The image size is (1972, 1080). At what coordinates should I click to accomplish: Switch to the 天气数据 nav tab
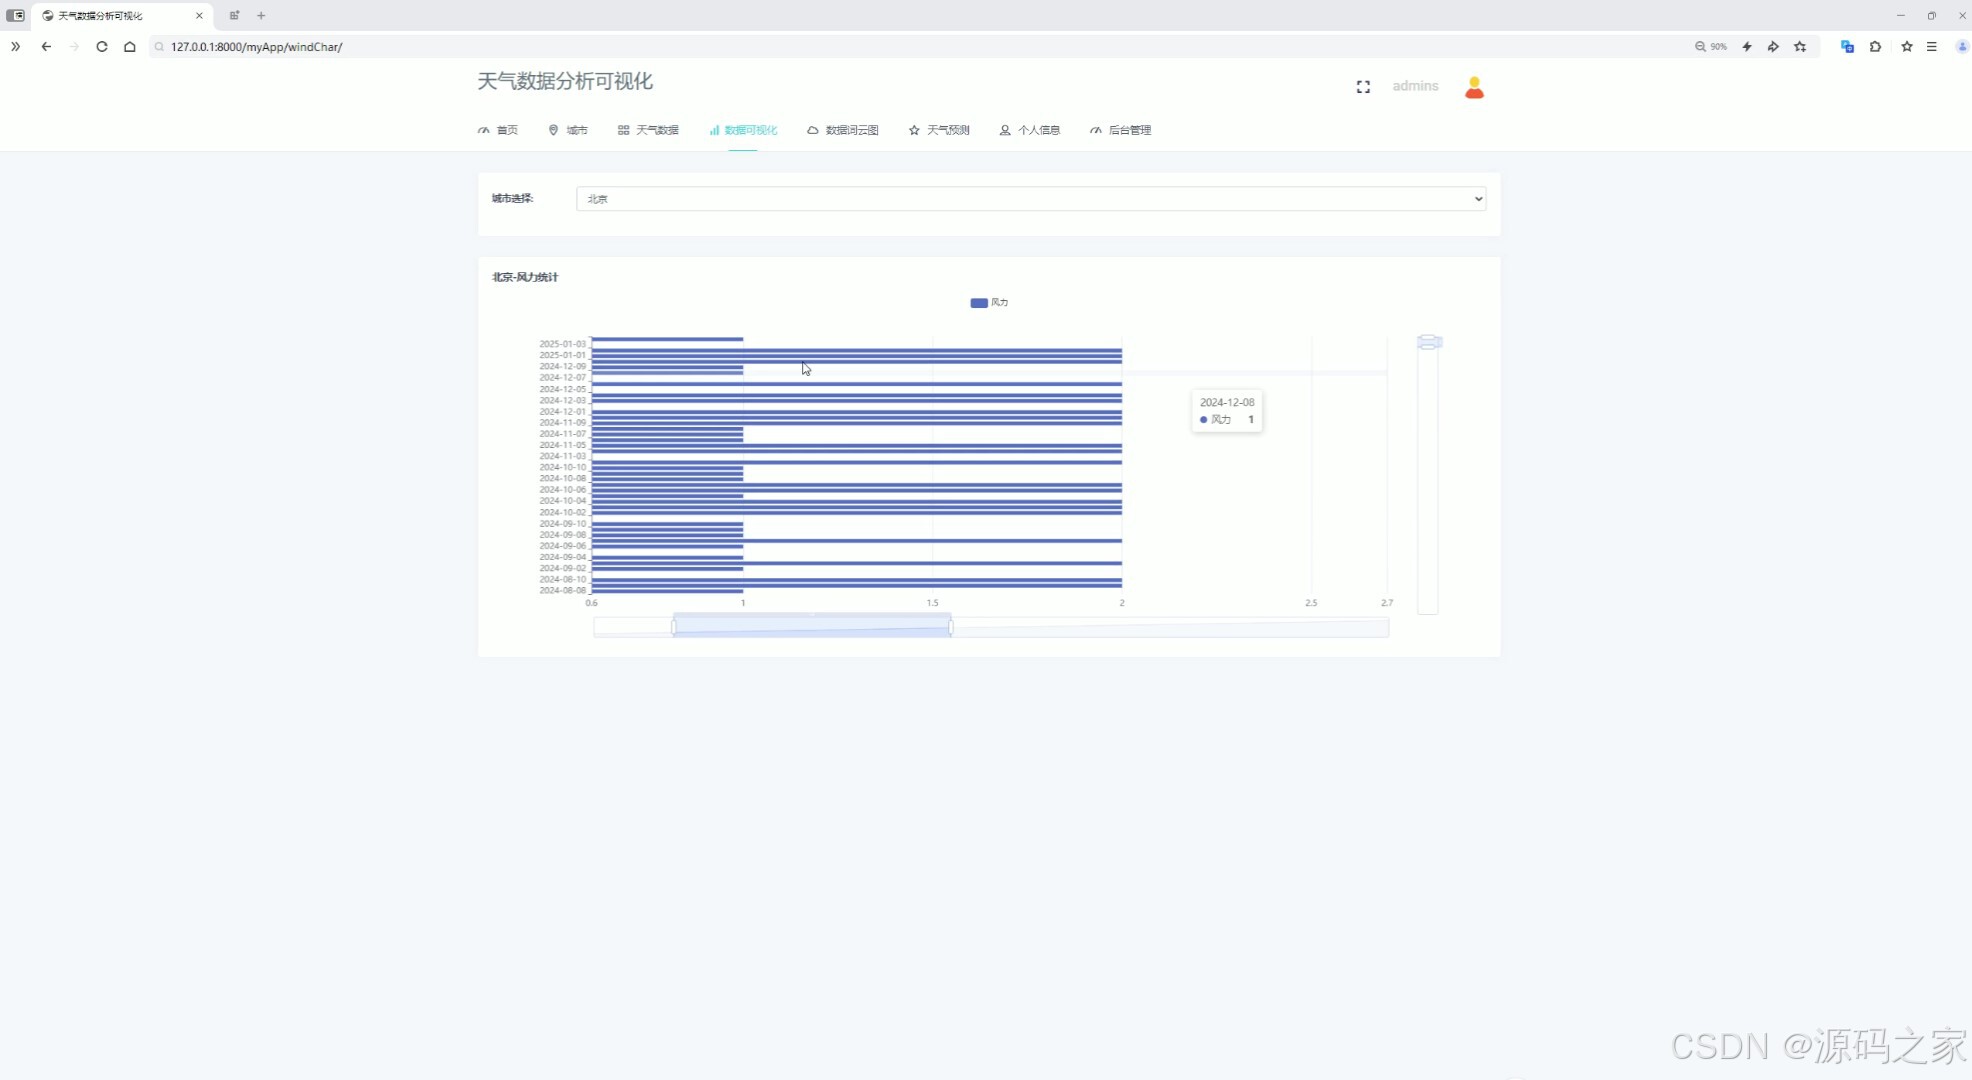tap(648, 130)
